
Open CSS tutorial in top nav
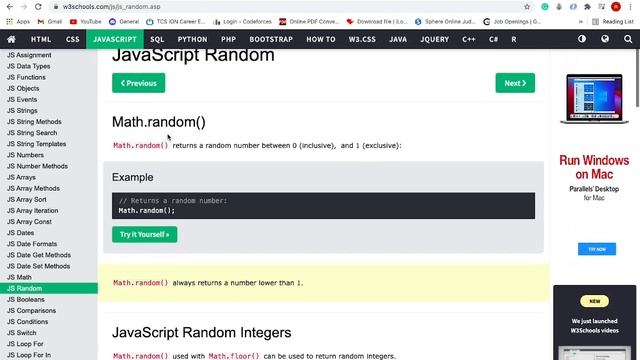73,39
